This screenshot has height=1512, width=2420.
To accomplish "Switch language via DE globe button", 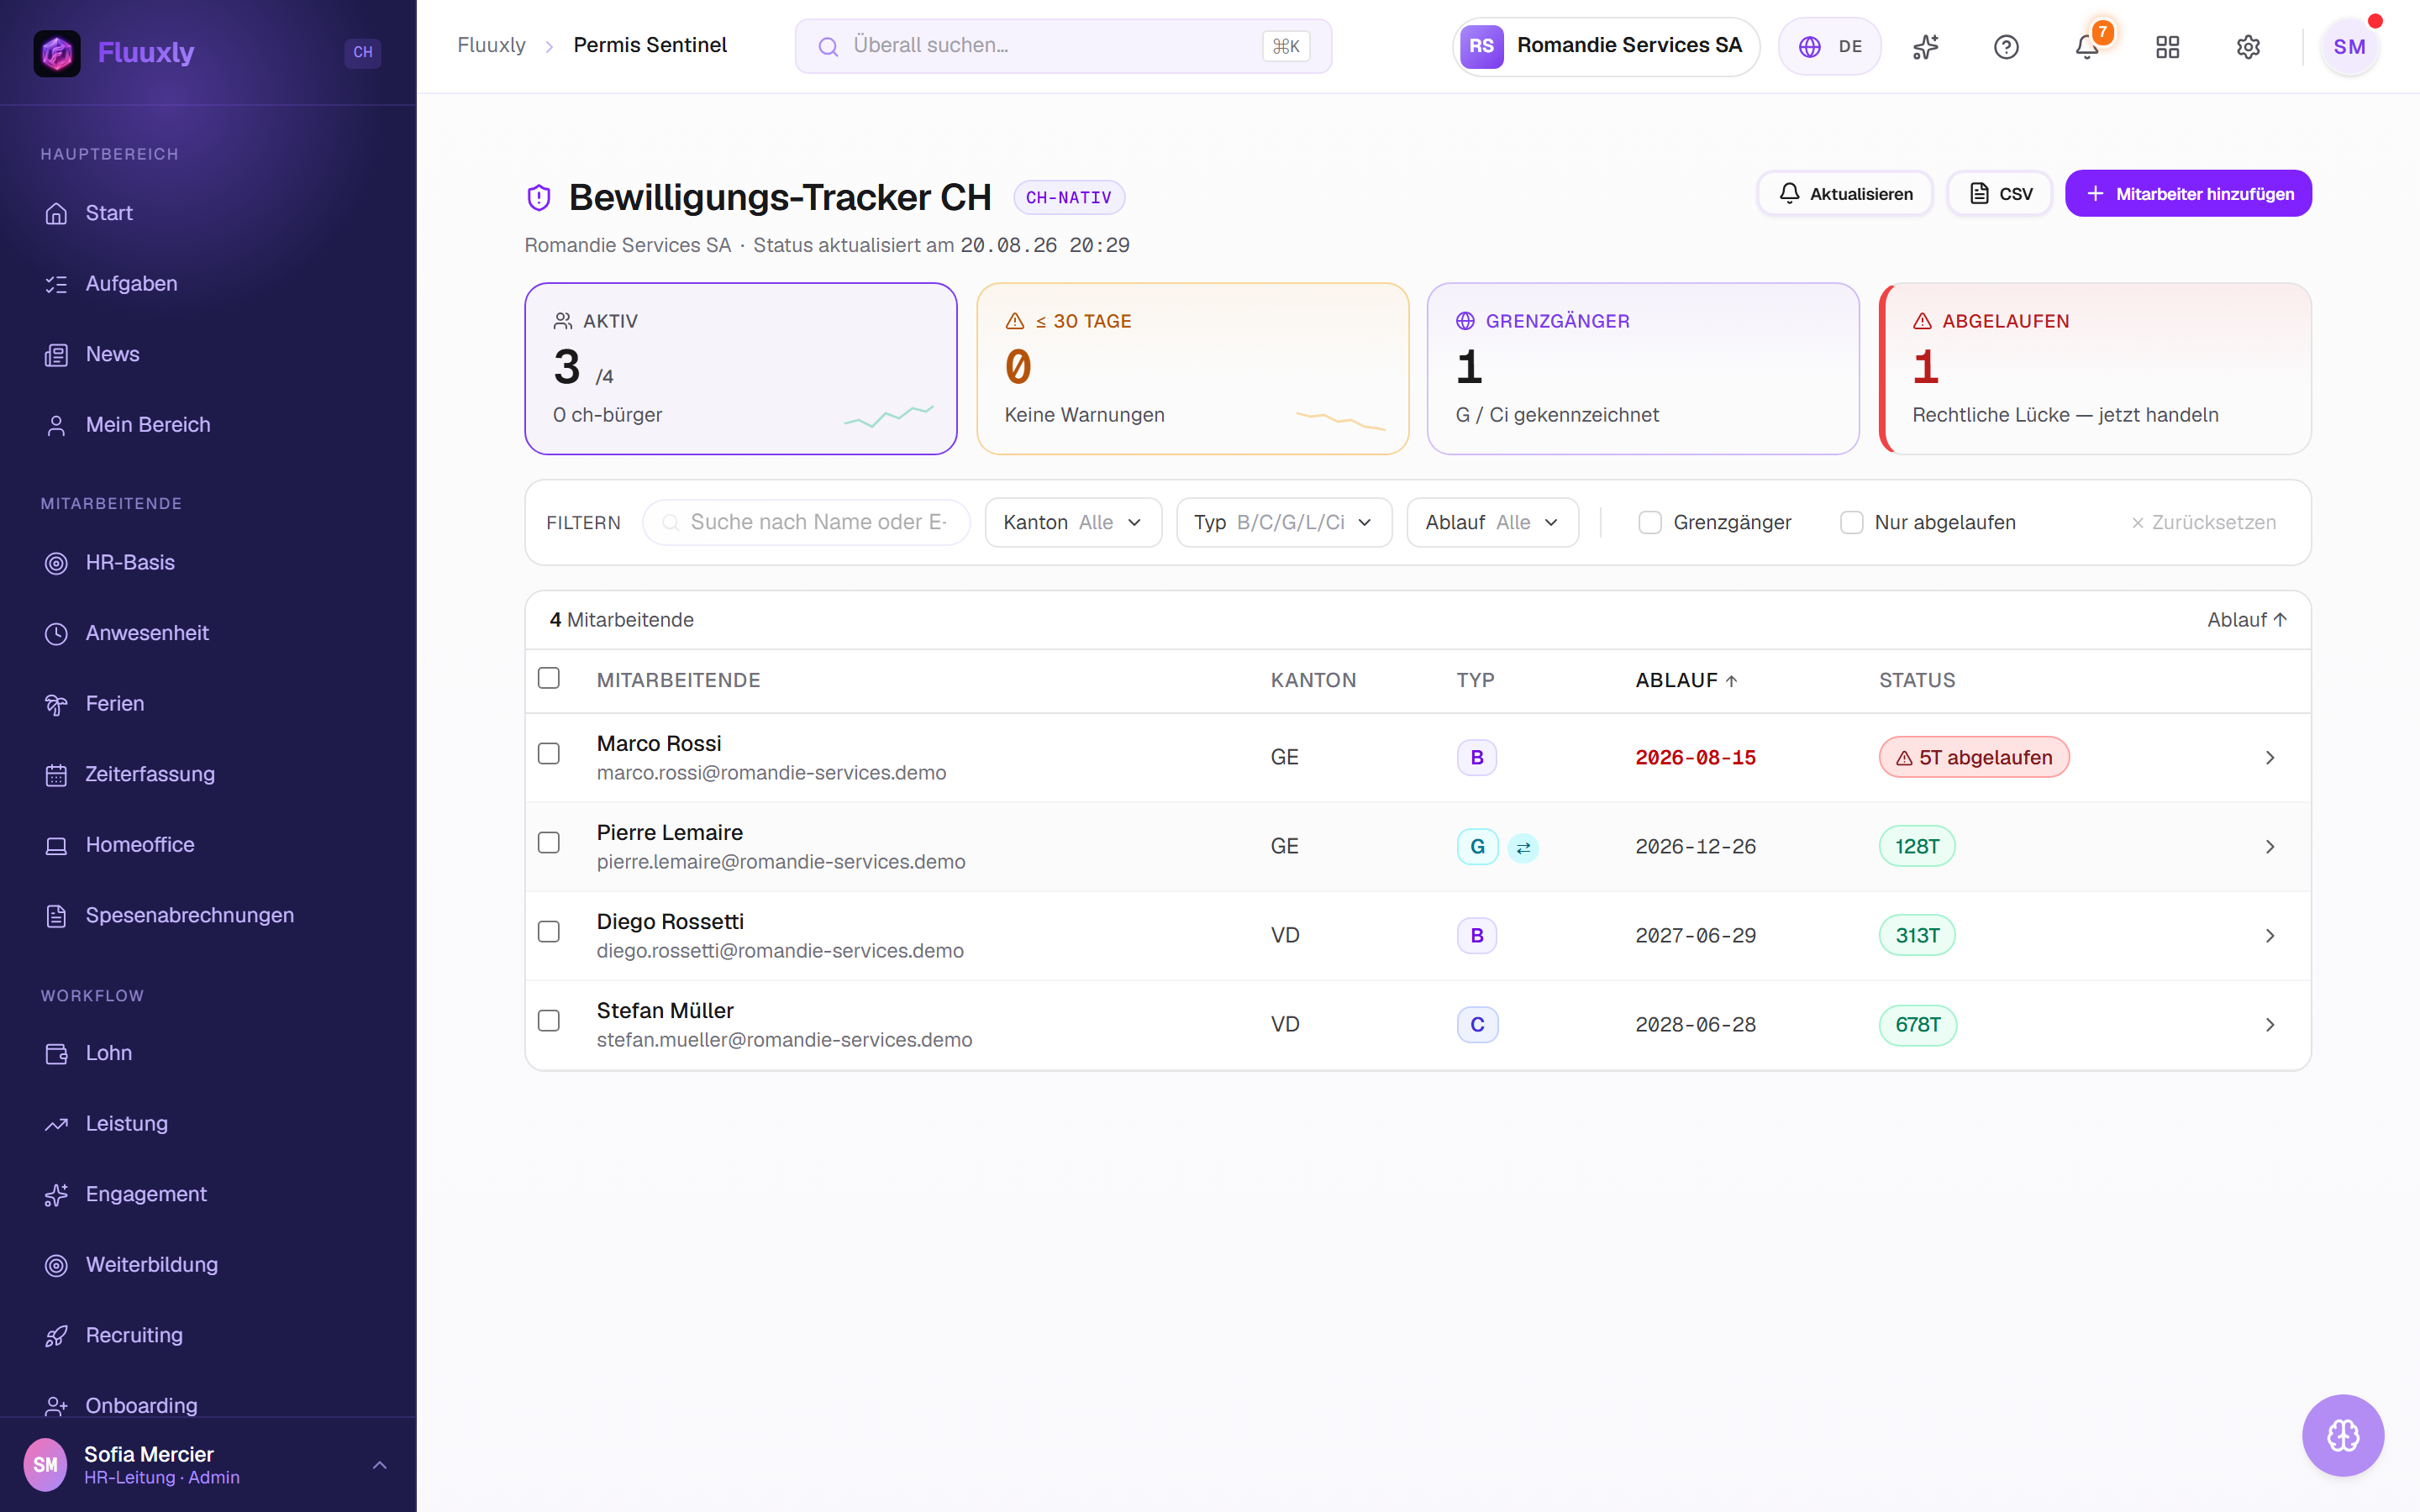I will click(x=1829, y=47).
